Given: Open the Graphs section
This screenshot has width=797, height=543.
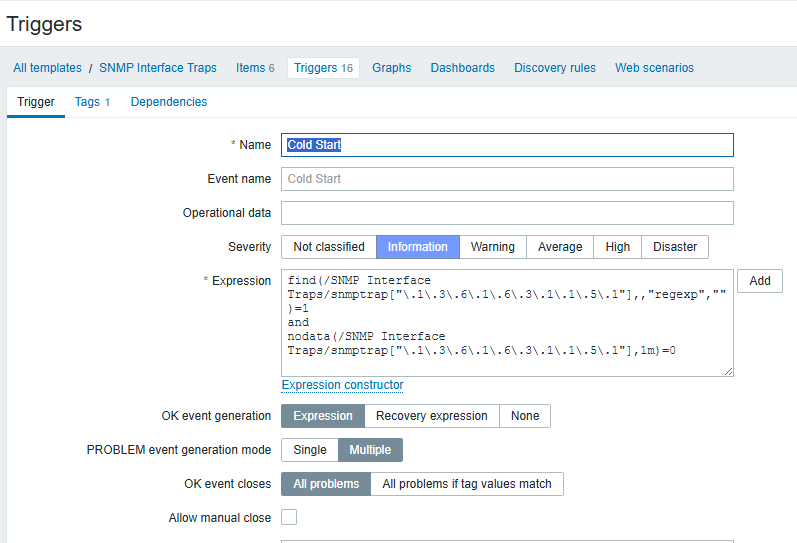Looking at the screenshot, I should pyautogui.click(x=391, y=68).
